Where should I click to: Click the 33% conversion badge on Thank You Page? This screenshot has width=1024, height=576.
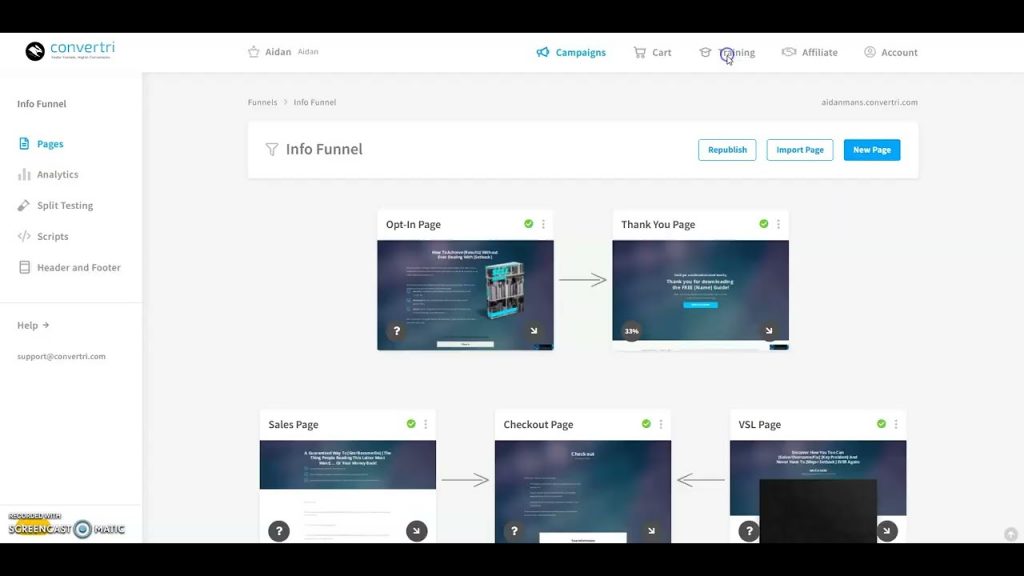pos(631,331)
